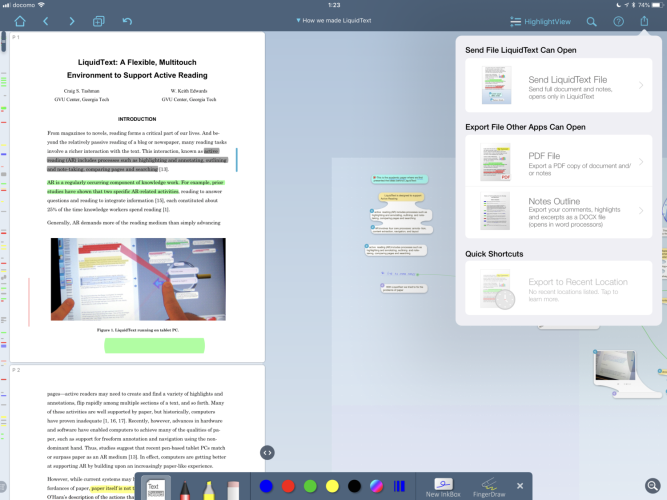The image size is (667, 500).
Task: Select the red pen tool
Action: coord(184,487)
